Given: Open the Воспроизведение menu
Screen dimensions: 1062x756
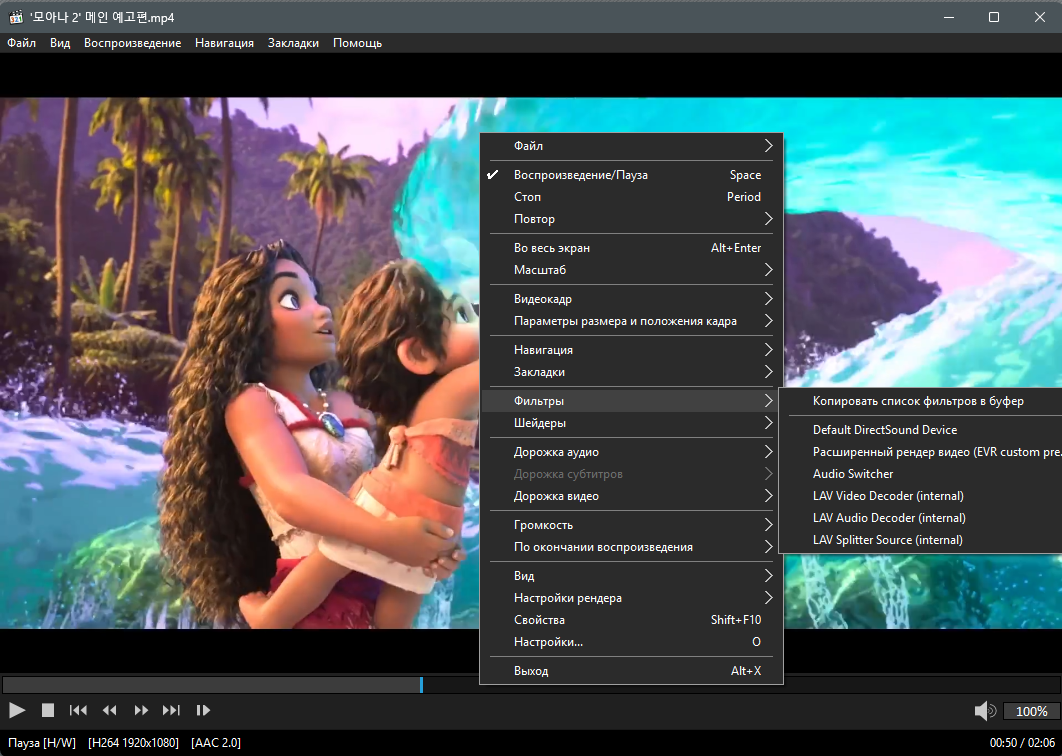Looking at the screenshot, I should click(133, 43).
